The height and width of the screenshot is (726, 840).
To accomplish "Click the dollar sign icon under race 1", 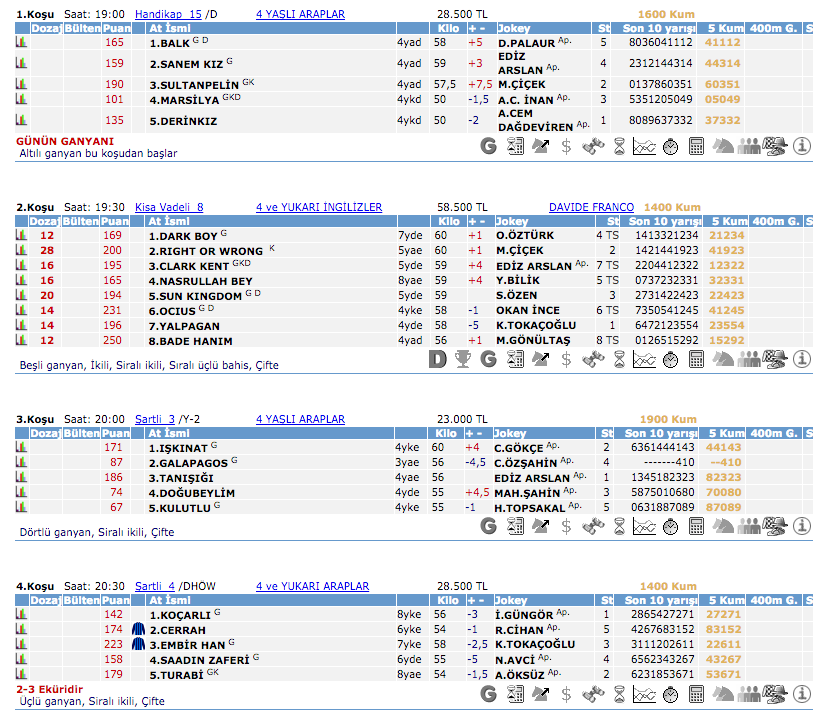I will pyautogui.click(x=567, y=146).
